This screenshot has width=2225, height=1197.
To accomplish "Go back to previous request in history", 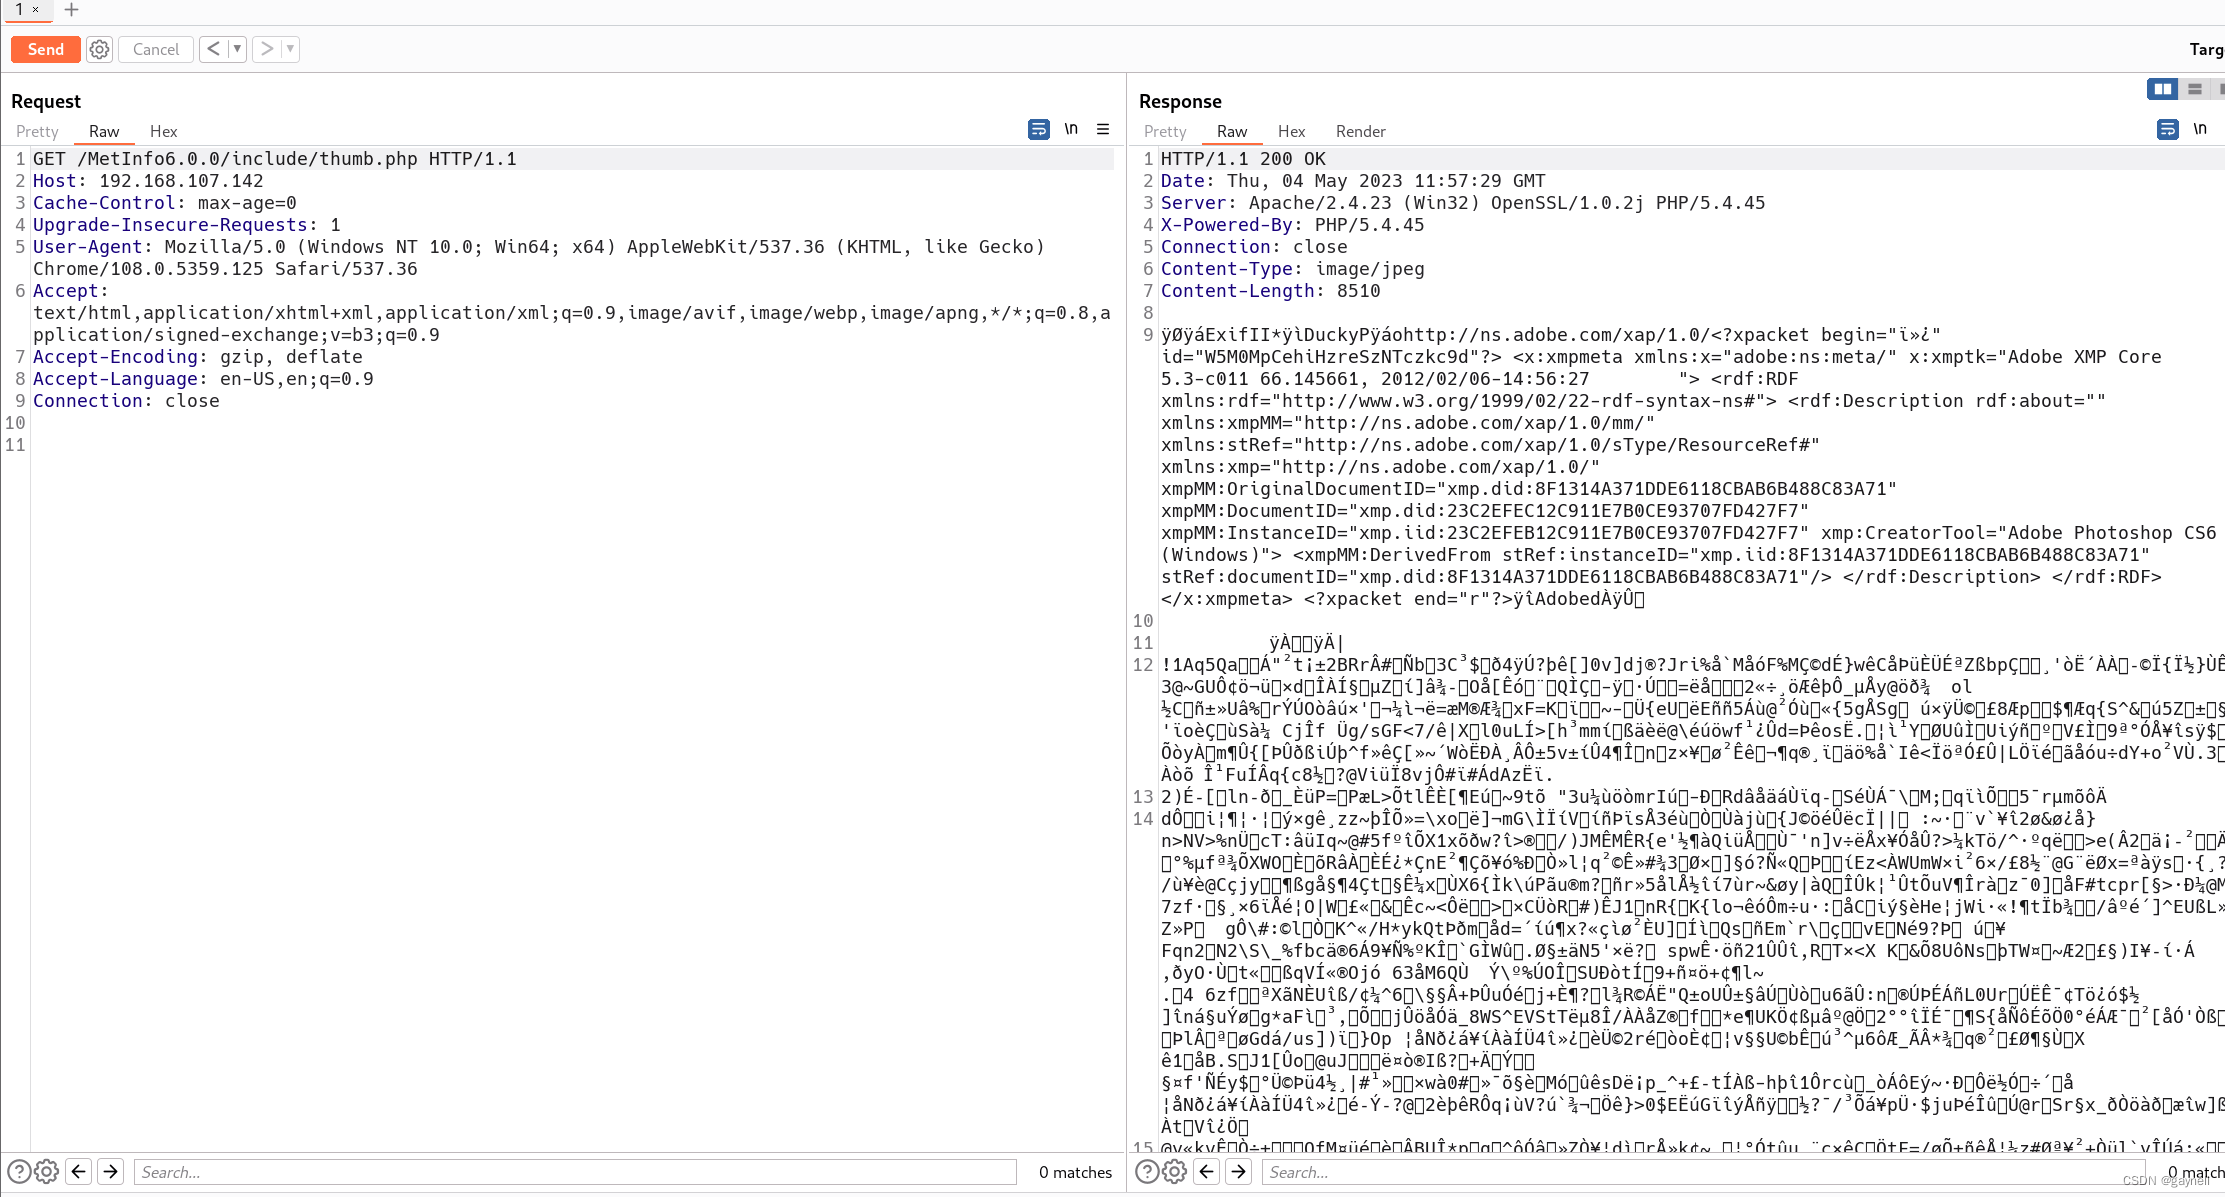I will tap(213, 48).
